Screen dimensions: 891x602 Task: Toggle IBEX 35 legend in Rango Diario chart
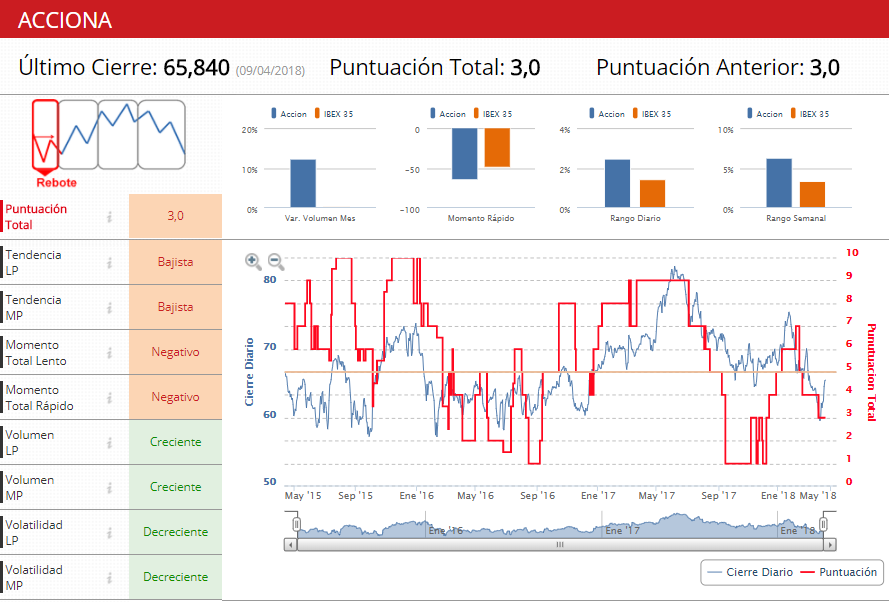pyautogui.click(x=652, y=114)
